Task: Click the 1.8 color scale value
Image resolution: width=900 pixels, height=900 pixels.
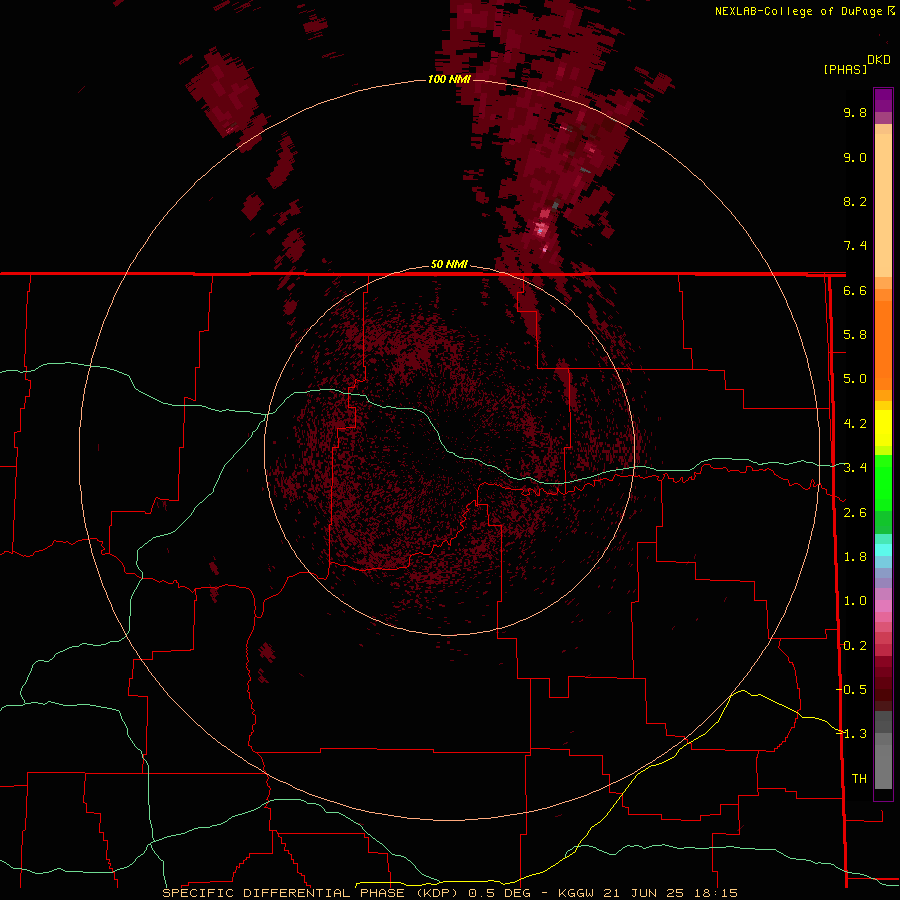Action: click(855, 557)
